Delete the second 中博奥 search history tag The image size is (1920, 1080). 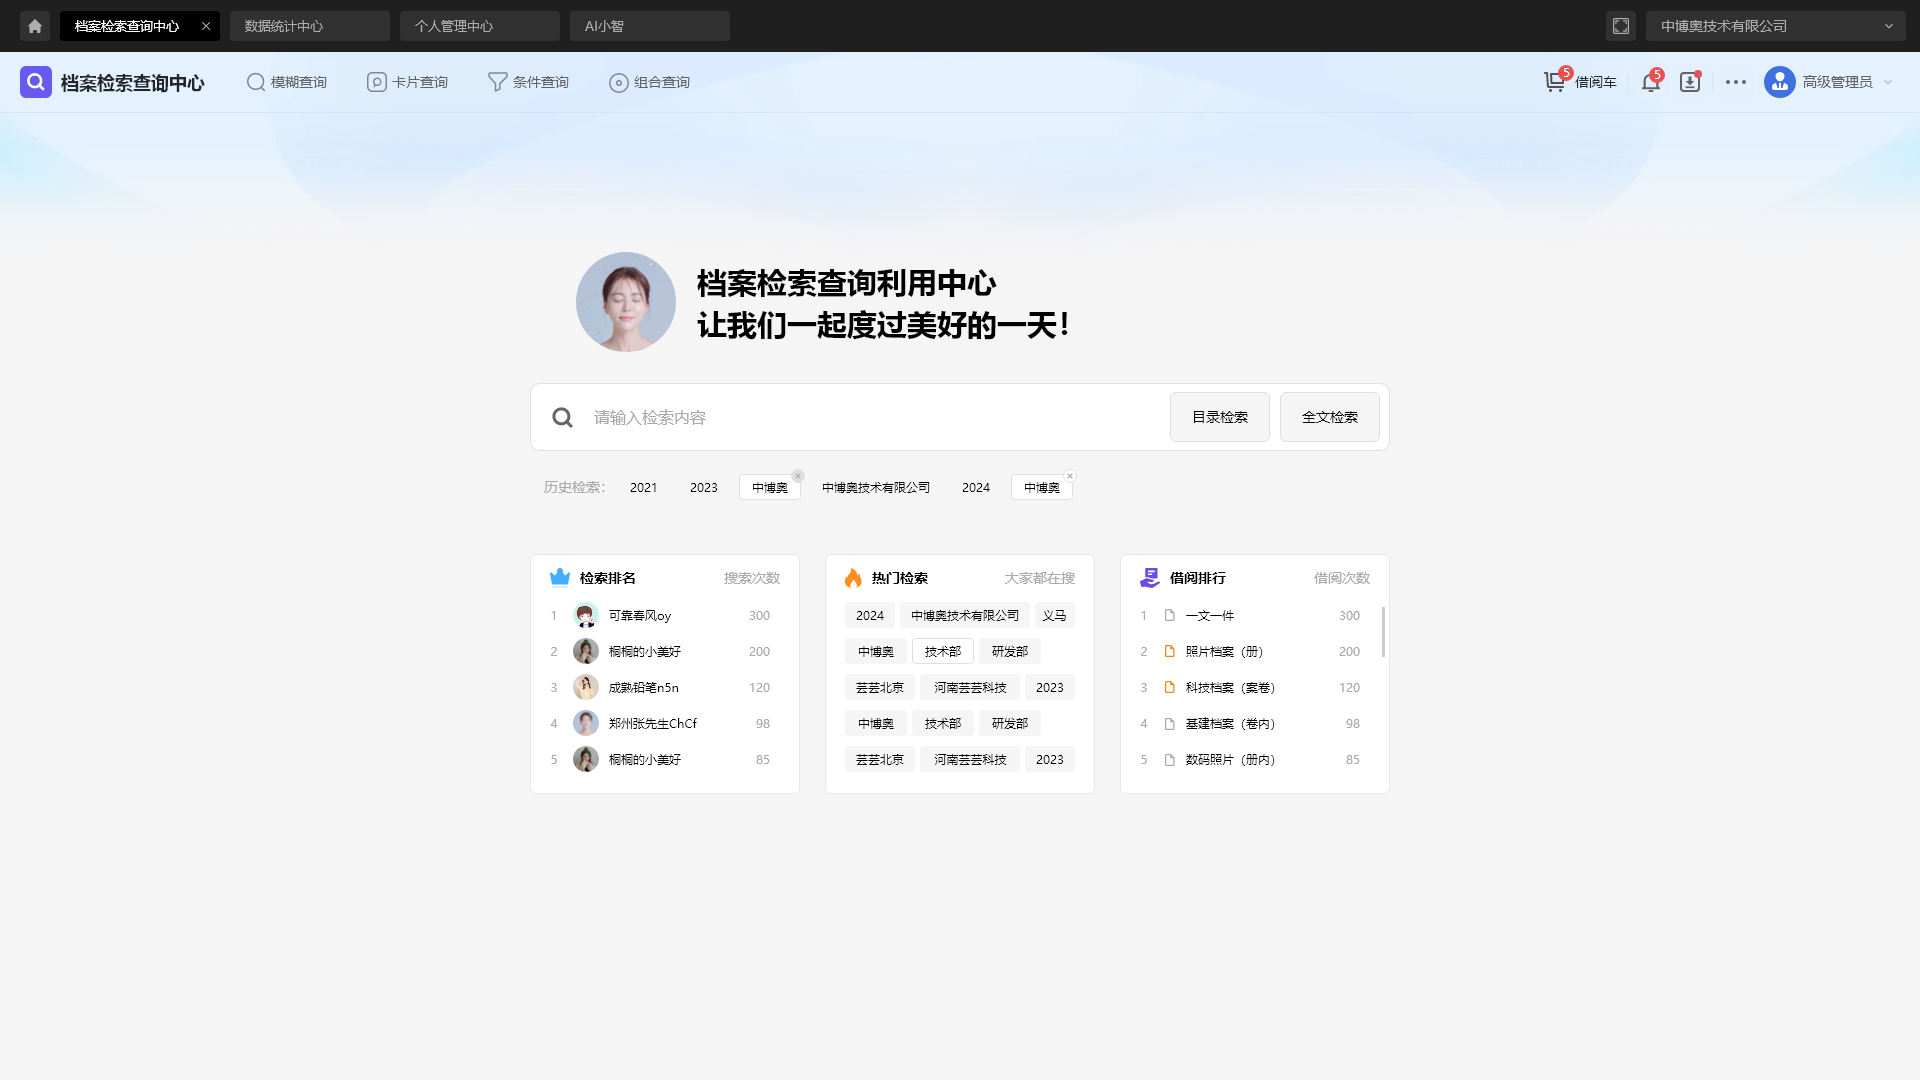[x=1070, y=476]
